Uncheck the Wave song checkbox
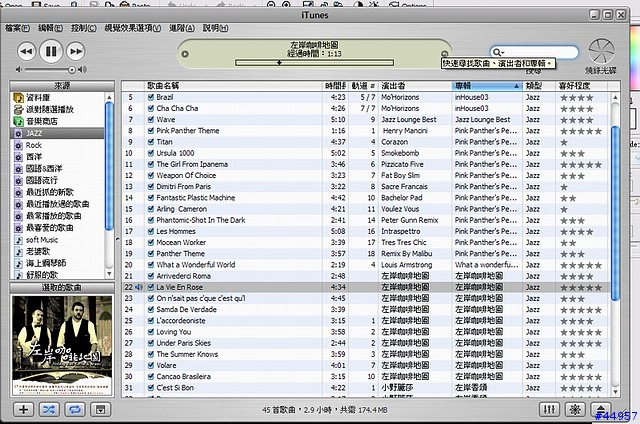 click(x=151, y=120)
